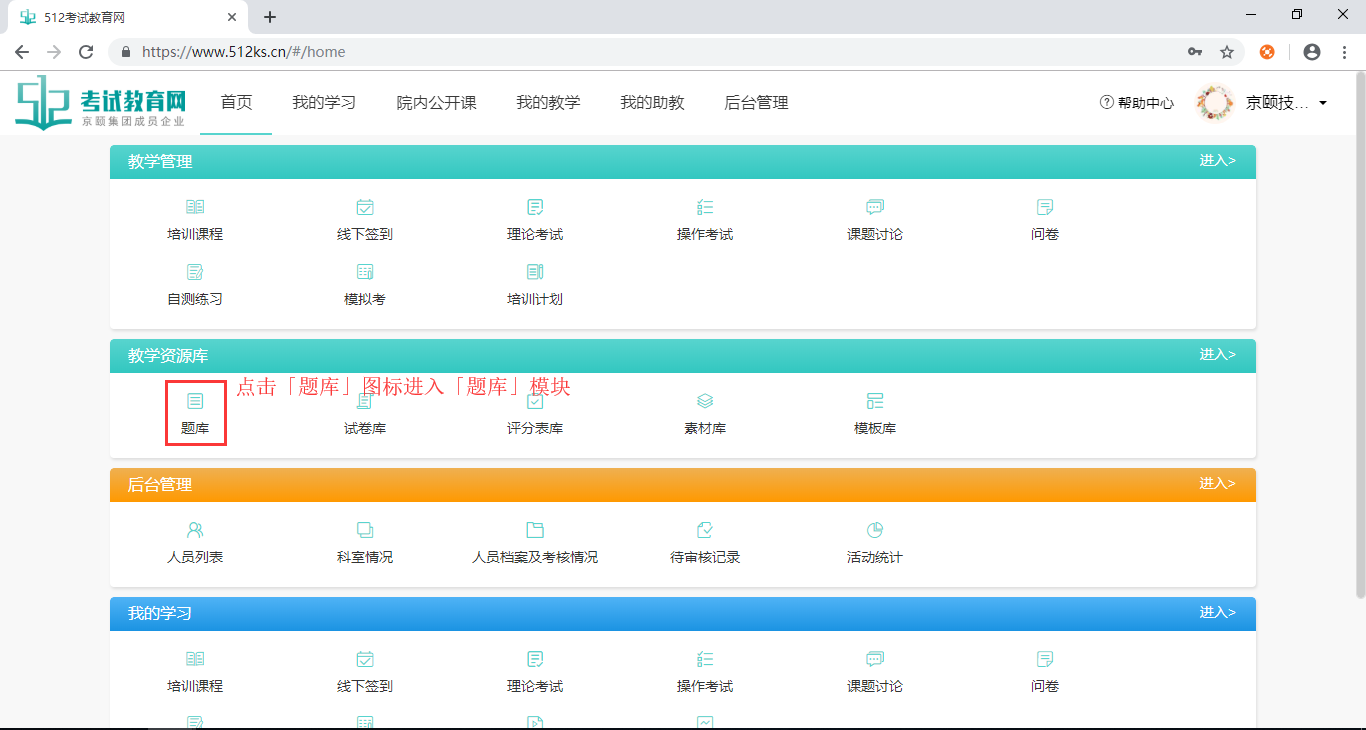Open the 题库 (question bank) module
The height and width of the screenshot is (730, 1366).
195,412
